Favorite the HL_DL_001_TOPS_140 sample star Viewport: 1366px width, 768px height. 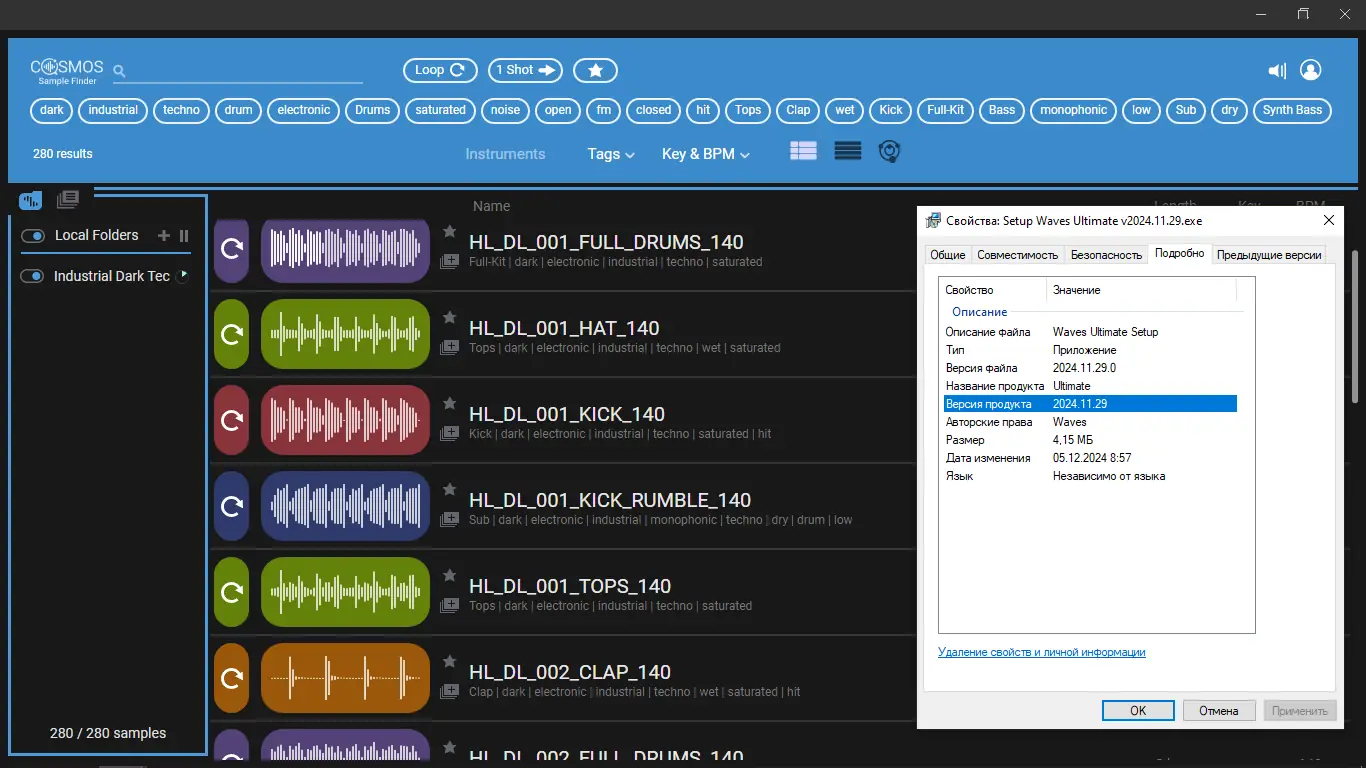click(450, 575)
